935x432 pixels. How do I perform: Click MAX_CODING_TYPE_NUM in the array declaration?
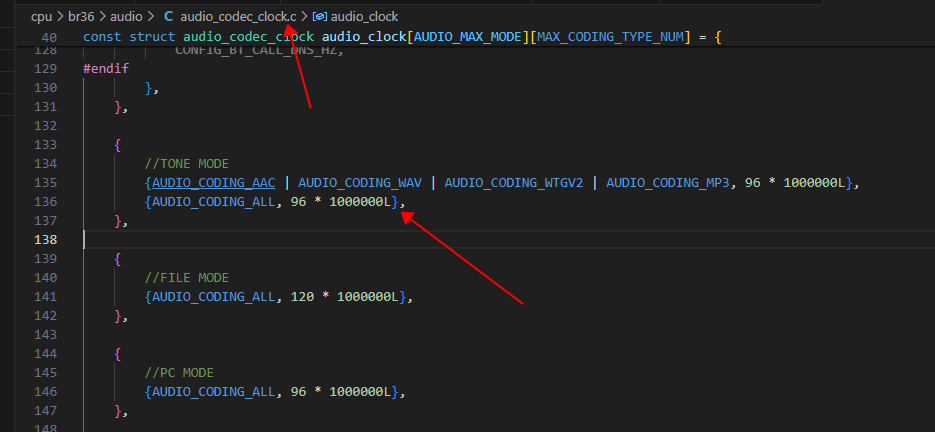tap(611, 37)
